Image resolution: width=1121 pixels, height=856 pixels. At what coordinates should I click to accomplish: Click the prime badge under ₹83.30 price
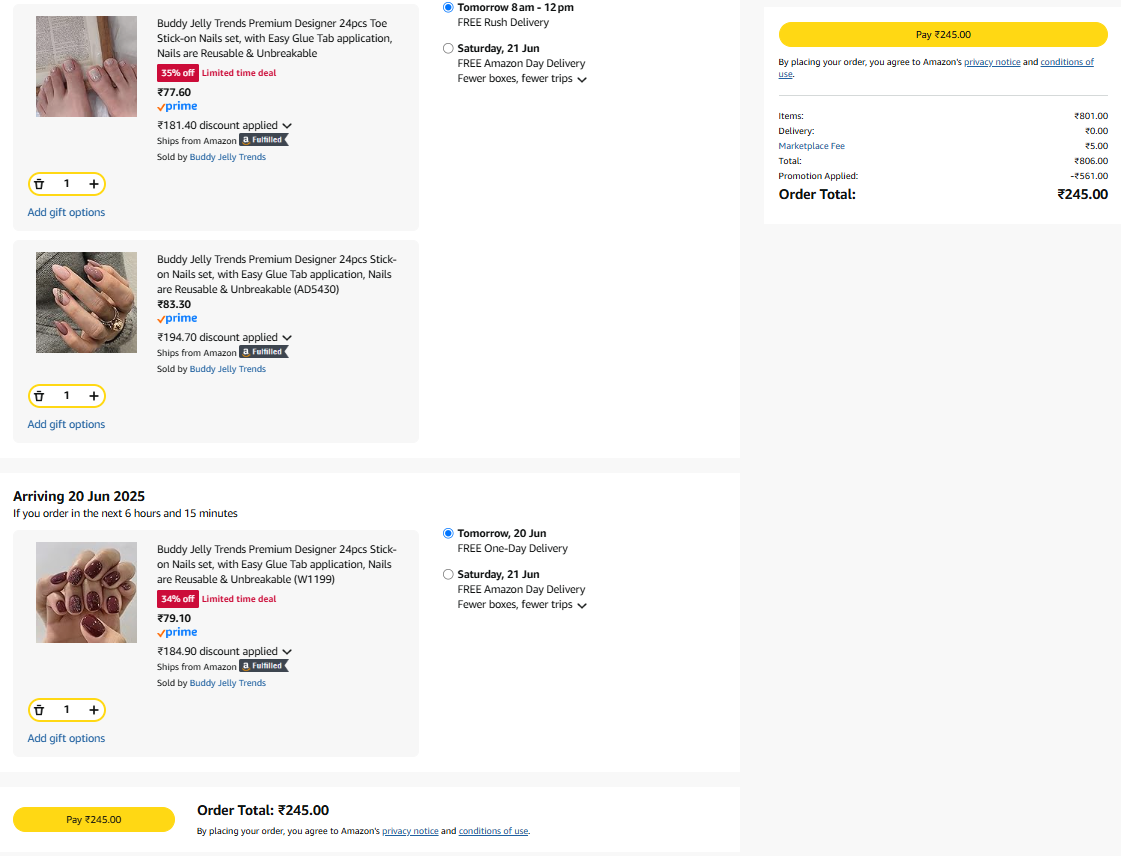(177, 318)
